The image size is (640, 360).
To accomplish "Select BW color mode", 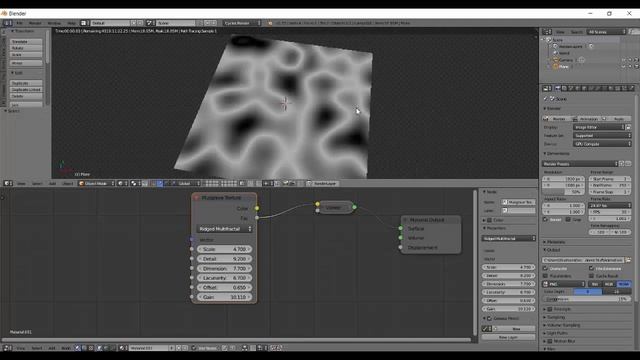I will (x=595, y=284).
